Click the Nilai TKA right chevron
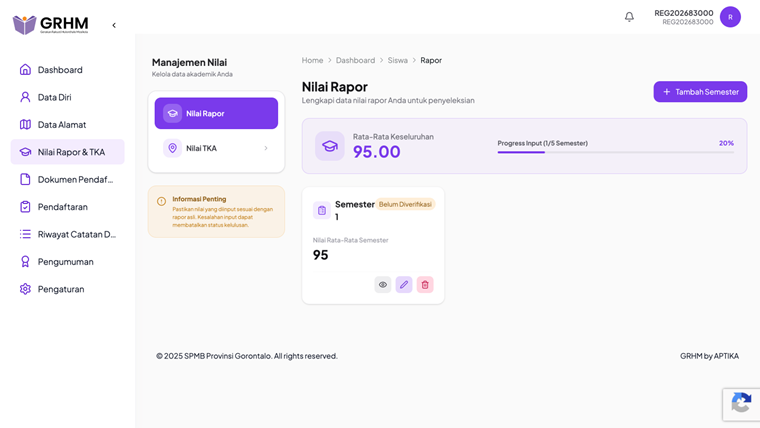The width and height of the screenshot is (760, 428). point(266,148)
